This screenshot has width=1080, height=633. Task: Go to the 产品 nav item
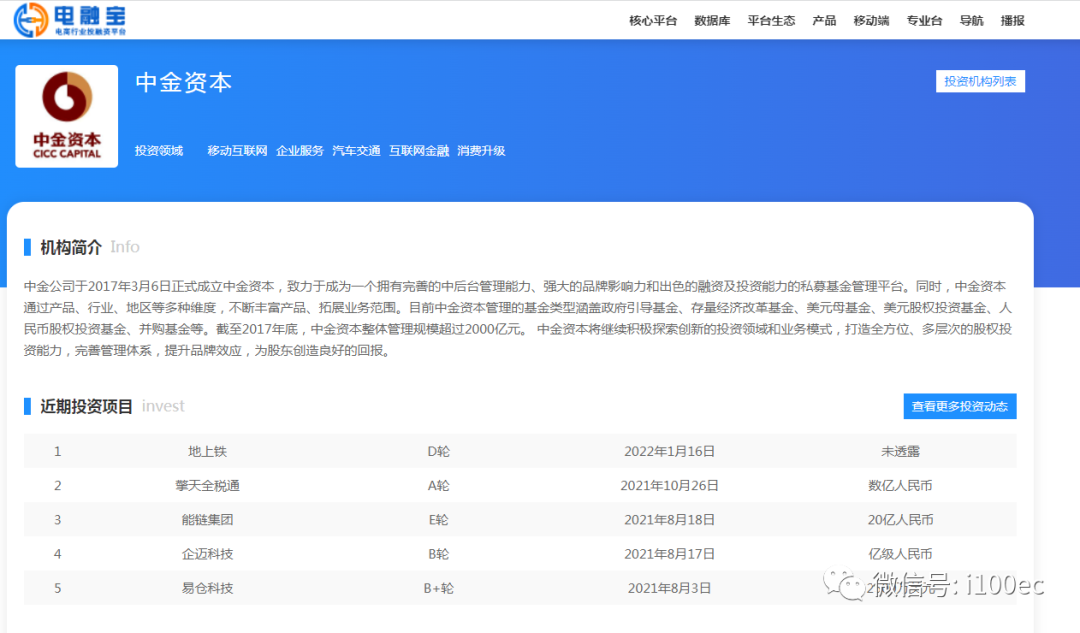824,21
